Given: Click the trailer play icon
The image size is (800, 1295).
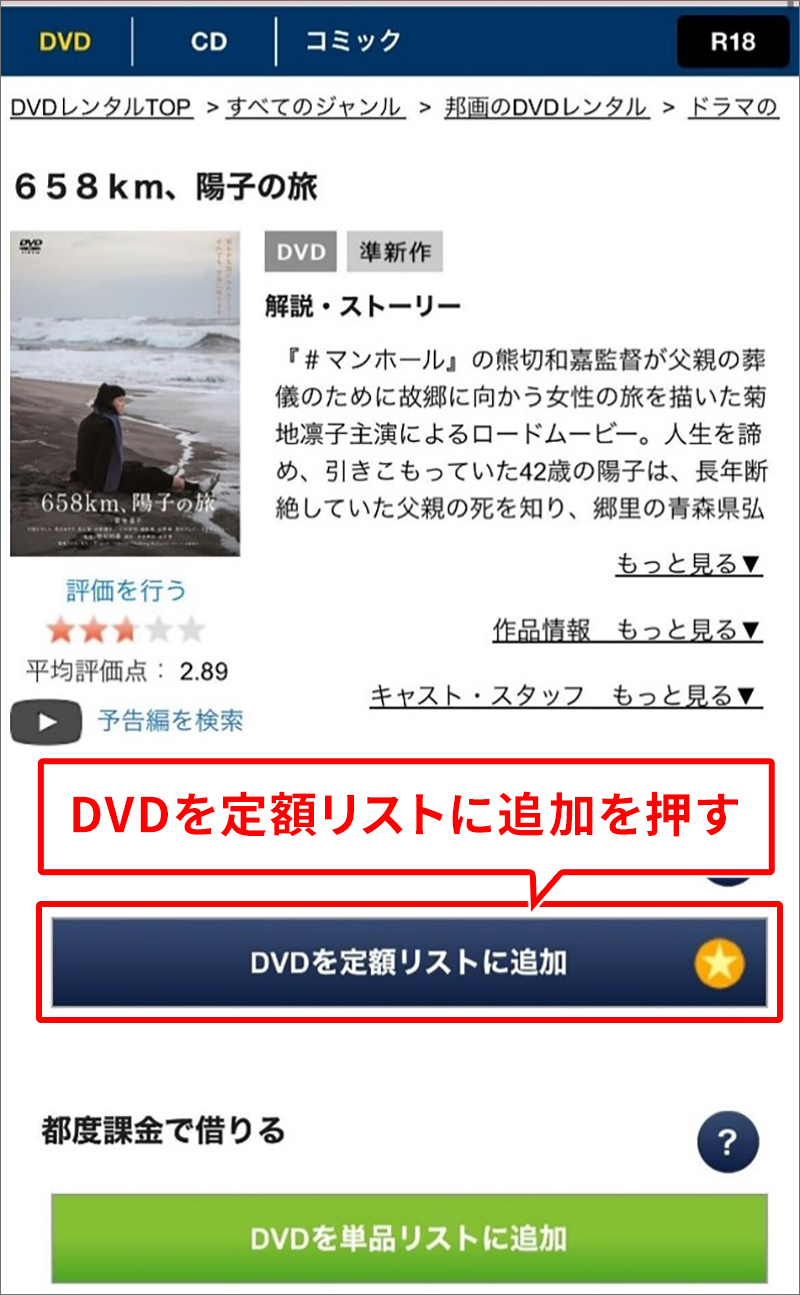Looking at the screenshot, I should tap(46, 723).
